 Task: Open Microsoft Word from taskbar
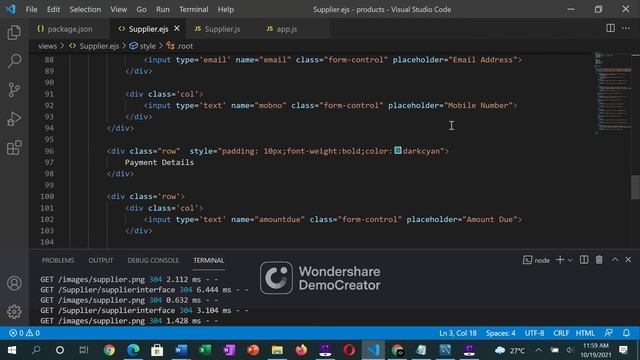(181, 350)
